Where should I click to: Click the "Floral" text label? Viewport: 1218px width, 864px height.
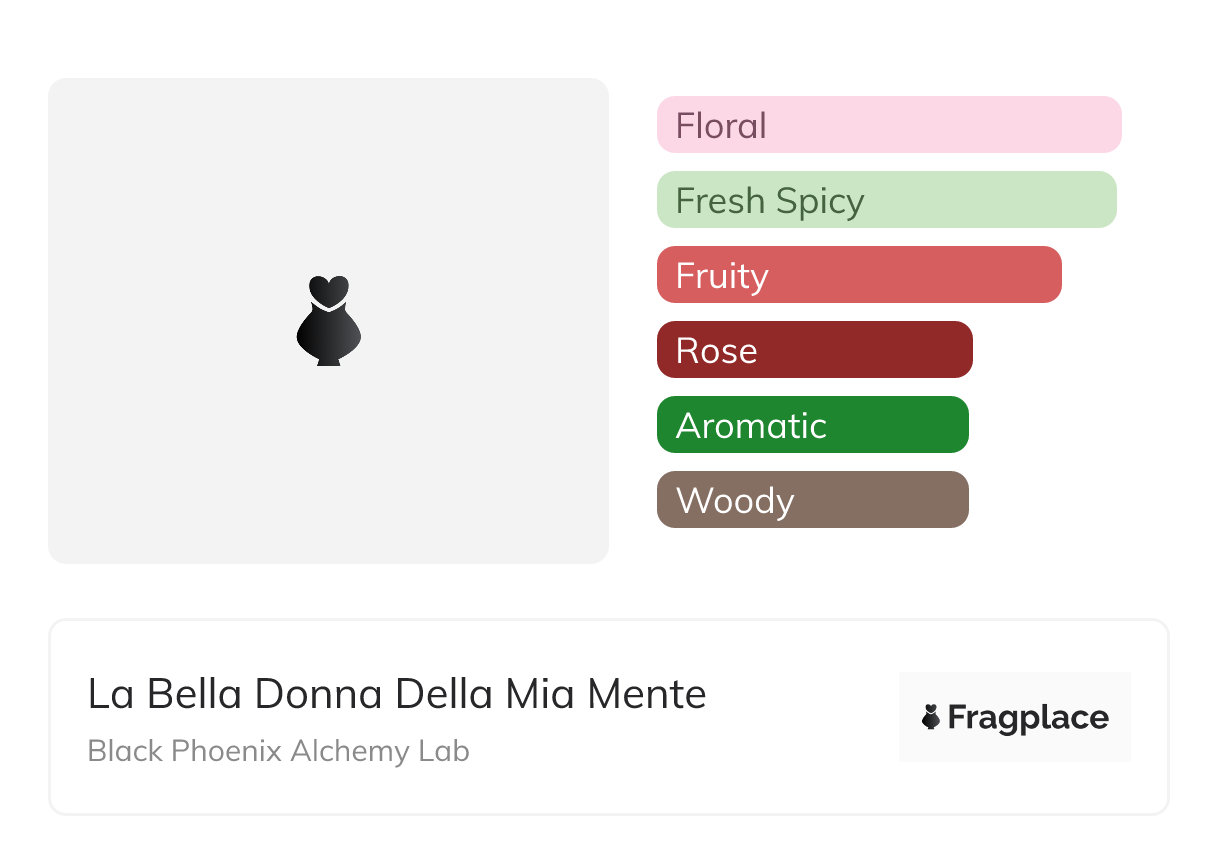pyautogui.click(x=721, y=126)
